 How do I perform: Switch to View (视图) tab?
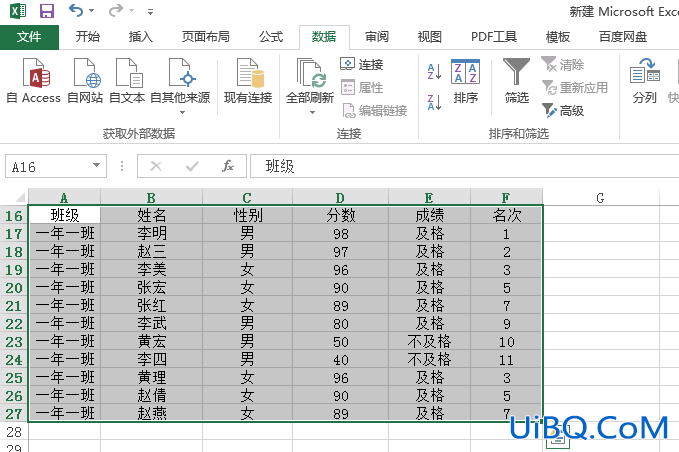pyautogui.click(x=430, y=37)
